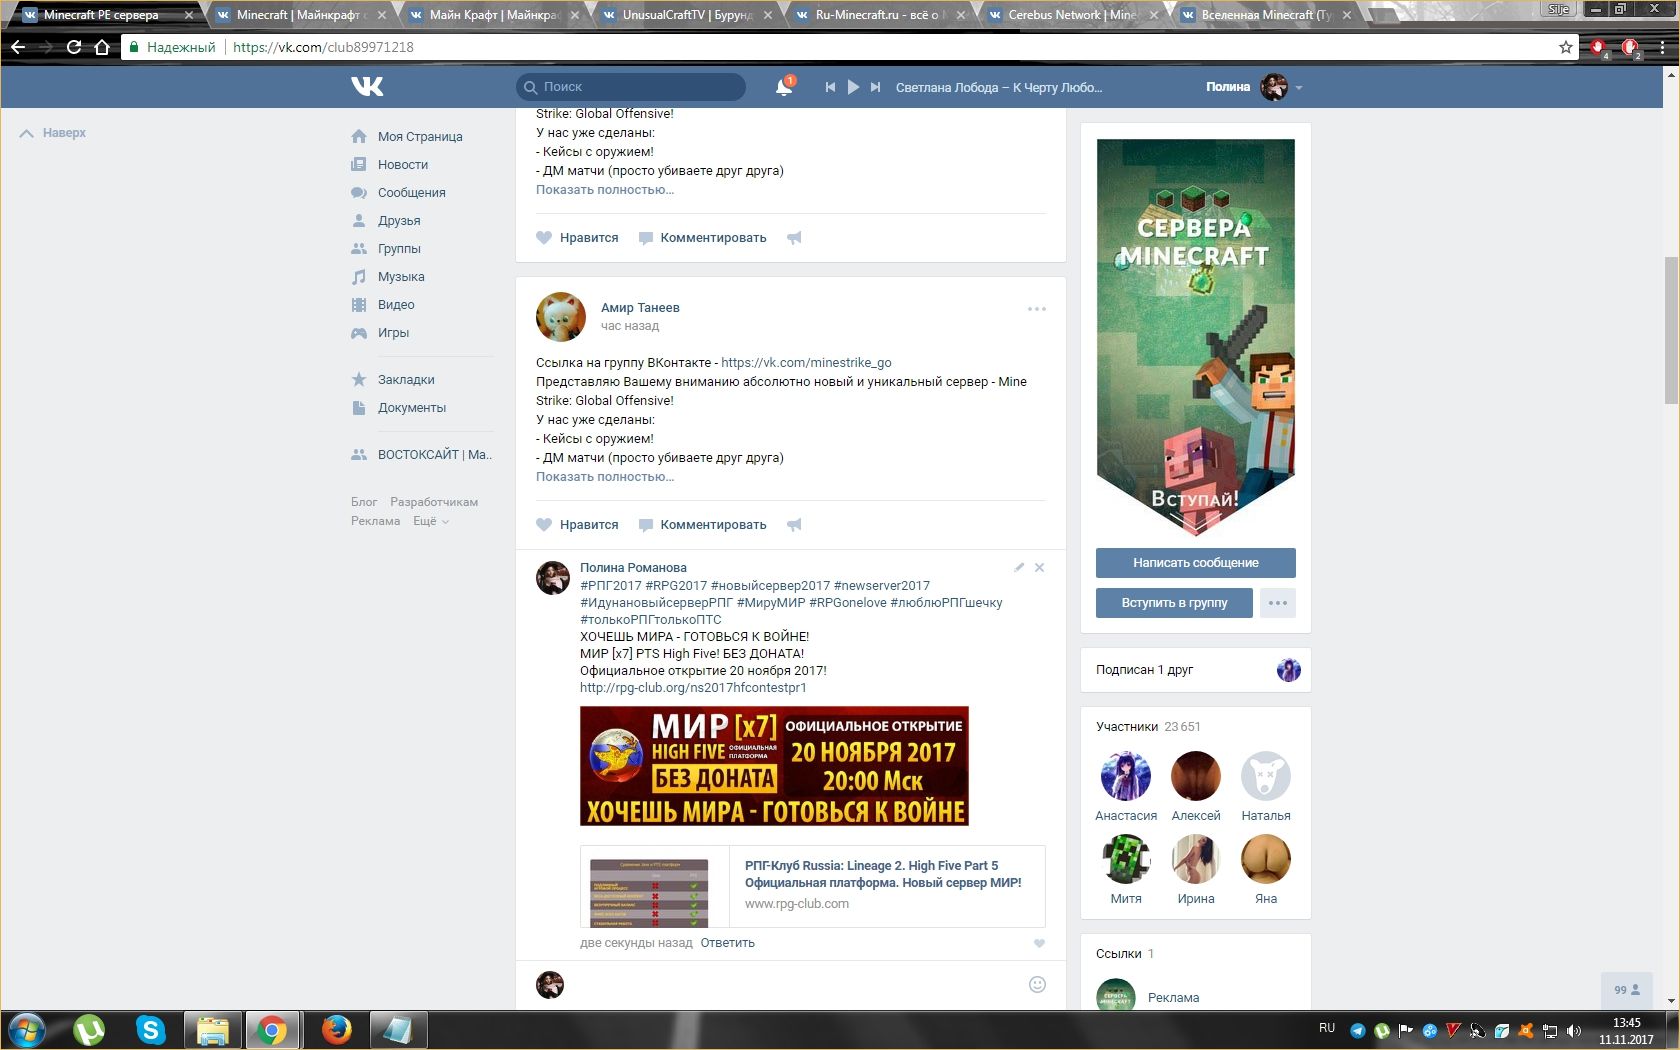The image size is (1680, 1050).
Task: Skip to the next music track
Action: pyautogui.click(x=875, y=87)
